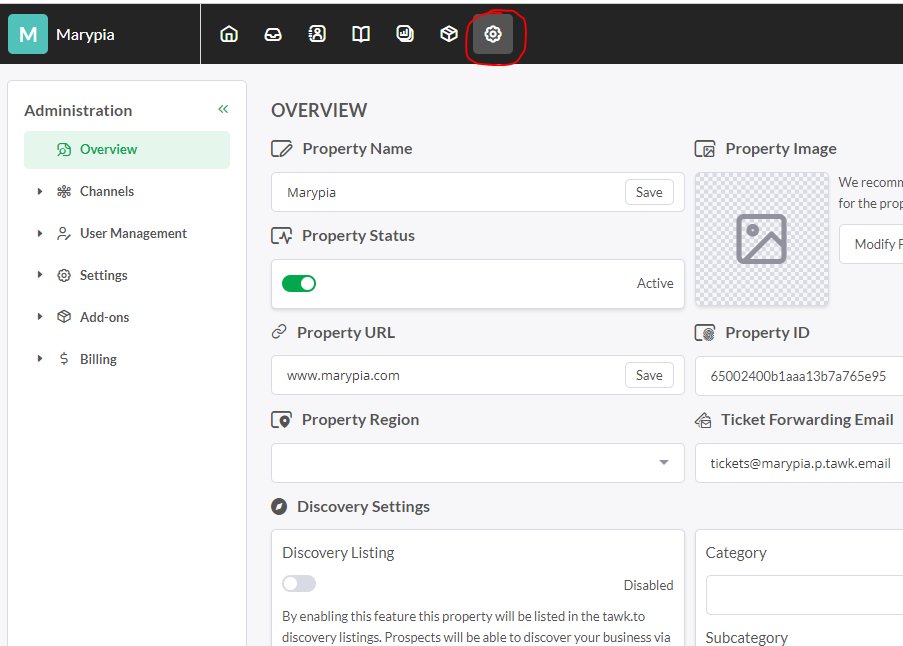The height and width of the screenshot is (646, 903).
Task: Open the Administration gear icon in top bar
Action: click(493, 34)
